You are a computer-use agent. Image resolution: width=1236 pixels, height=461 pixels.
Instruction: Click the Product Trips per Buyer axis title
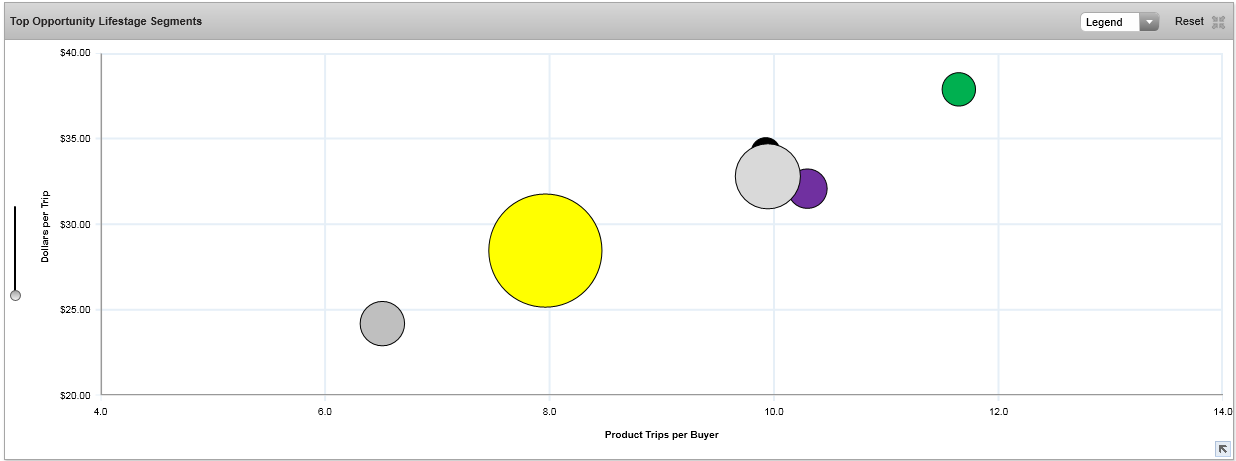point(661,435)
